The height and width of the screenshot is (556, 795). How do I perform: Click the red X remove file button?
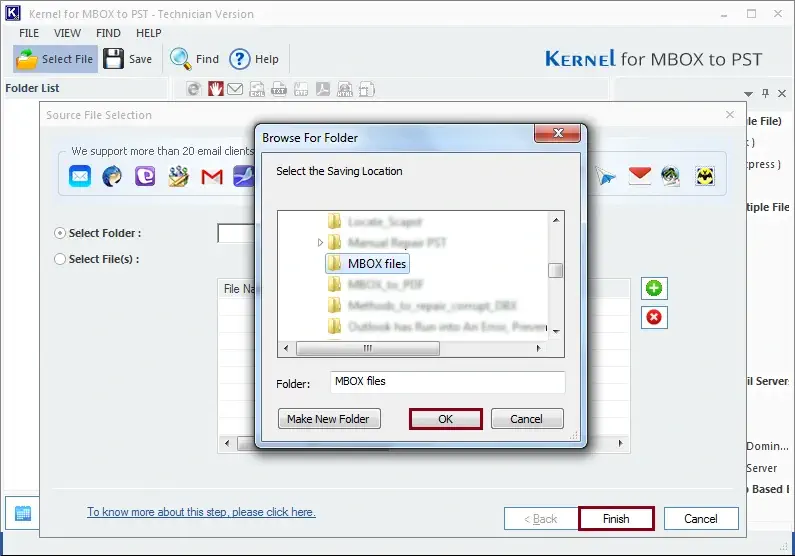[654, 317]
